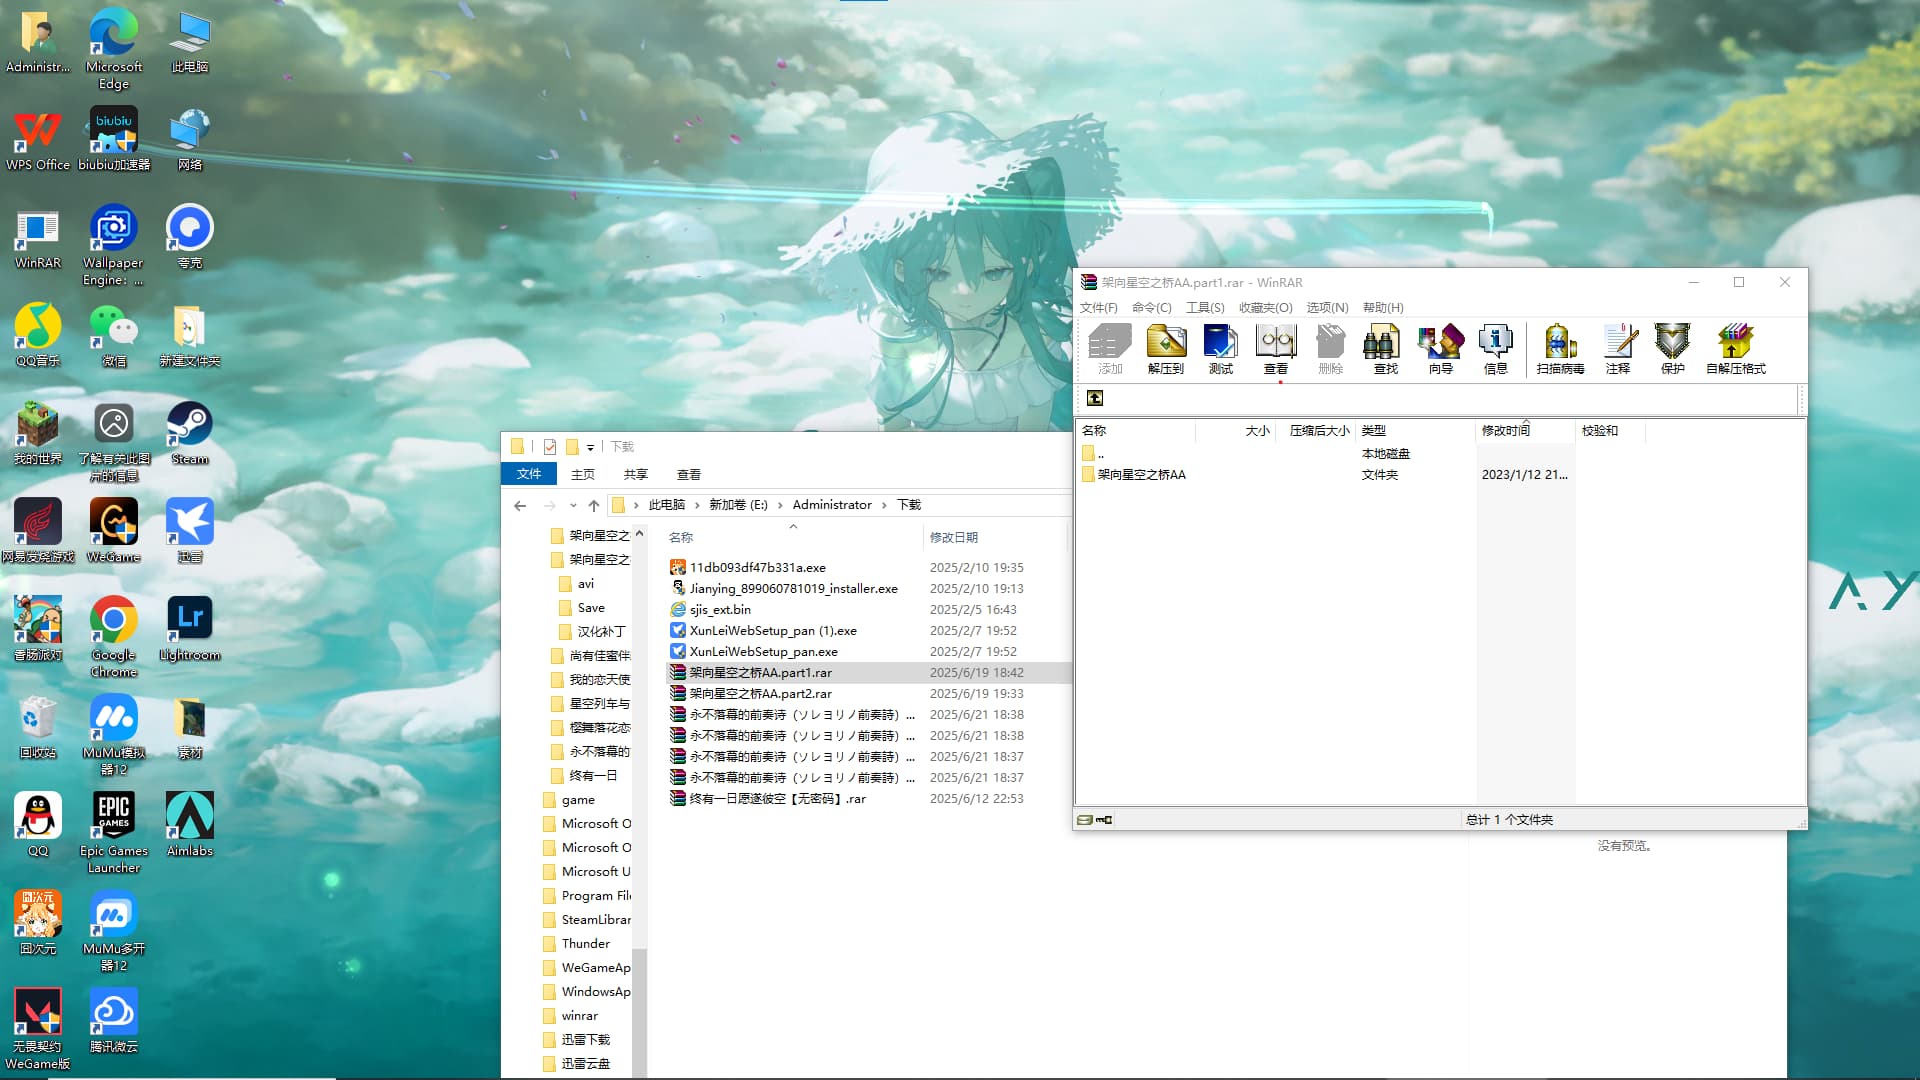
Task: Open Microsoft Edge desktop icon
Action: [x=114, y=49]
